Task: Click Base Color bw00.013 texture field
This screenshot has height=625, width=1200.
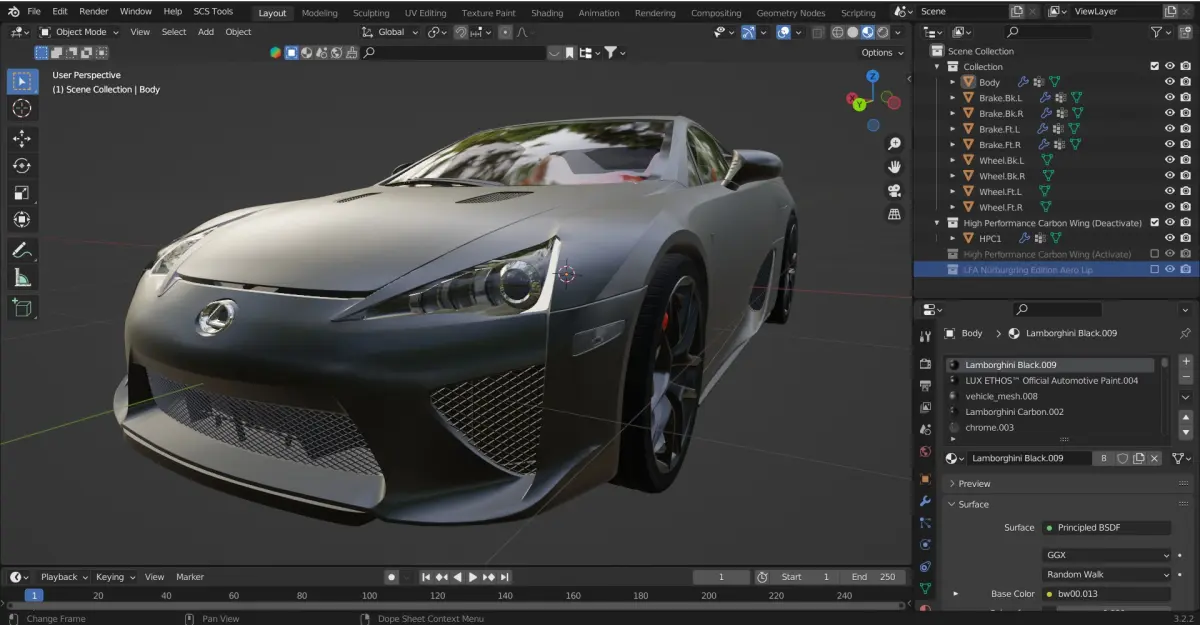Action: pyautogui.click(x=1107, y=594)
